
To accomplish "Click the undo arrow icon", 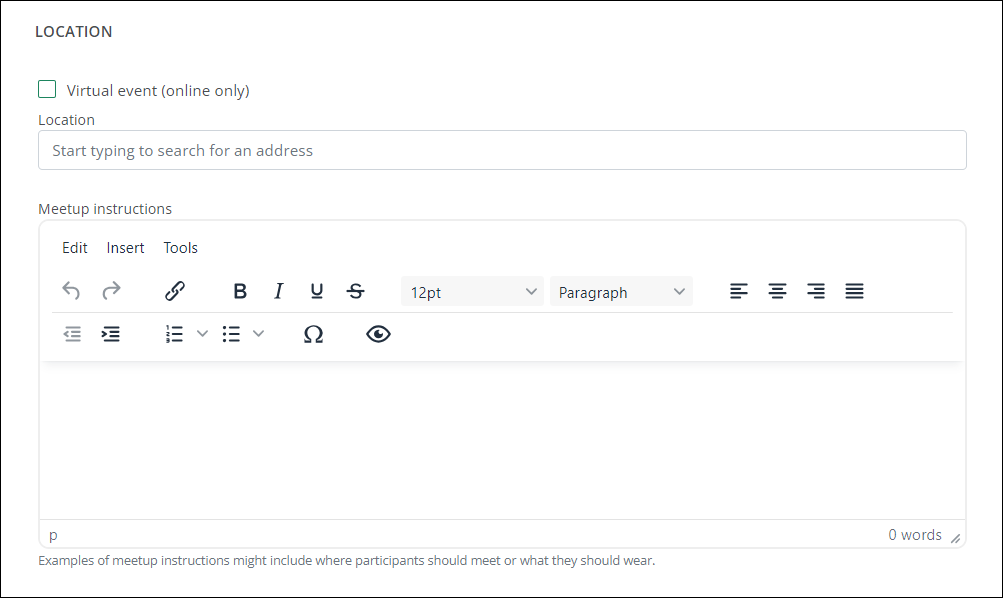I will 71,291.
